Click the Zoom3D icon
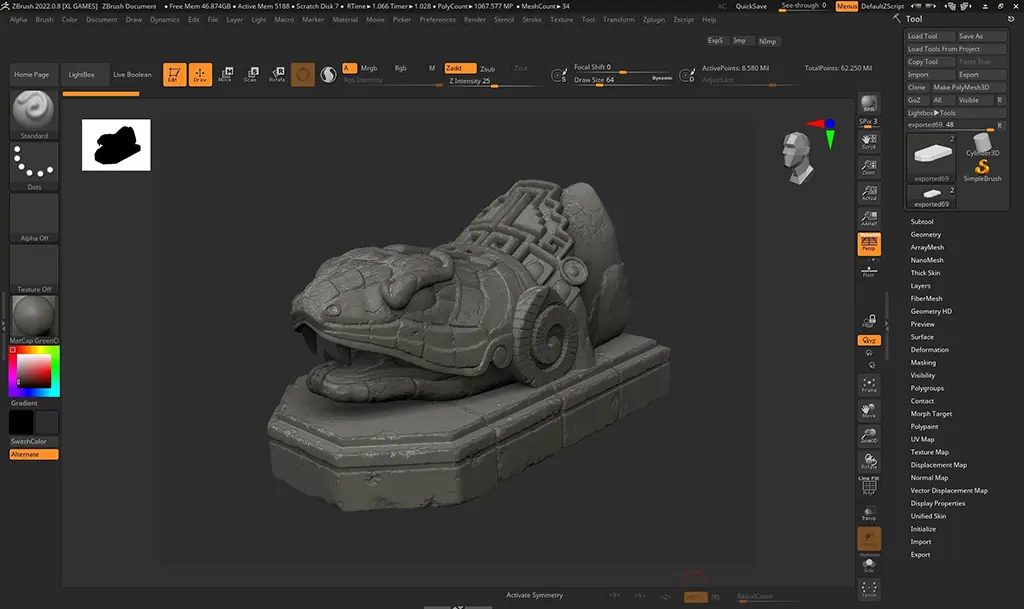Screen dimensions: 1024x609 [x=869, y=436]
